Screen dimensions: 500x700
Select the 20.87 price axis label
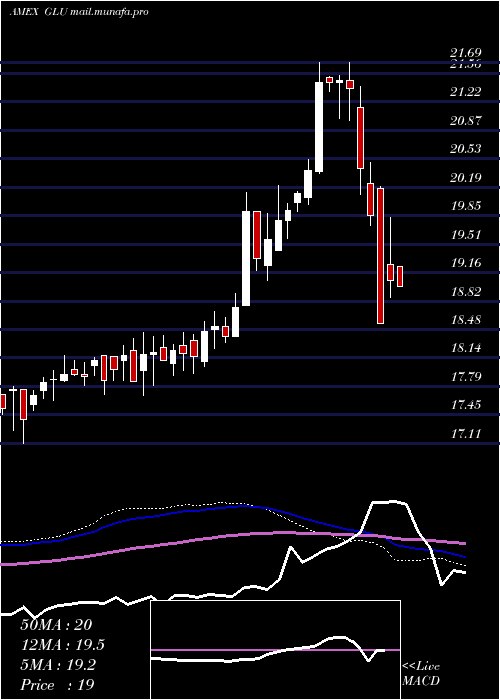(466, 120)
